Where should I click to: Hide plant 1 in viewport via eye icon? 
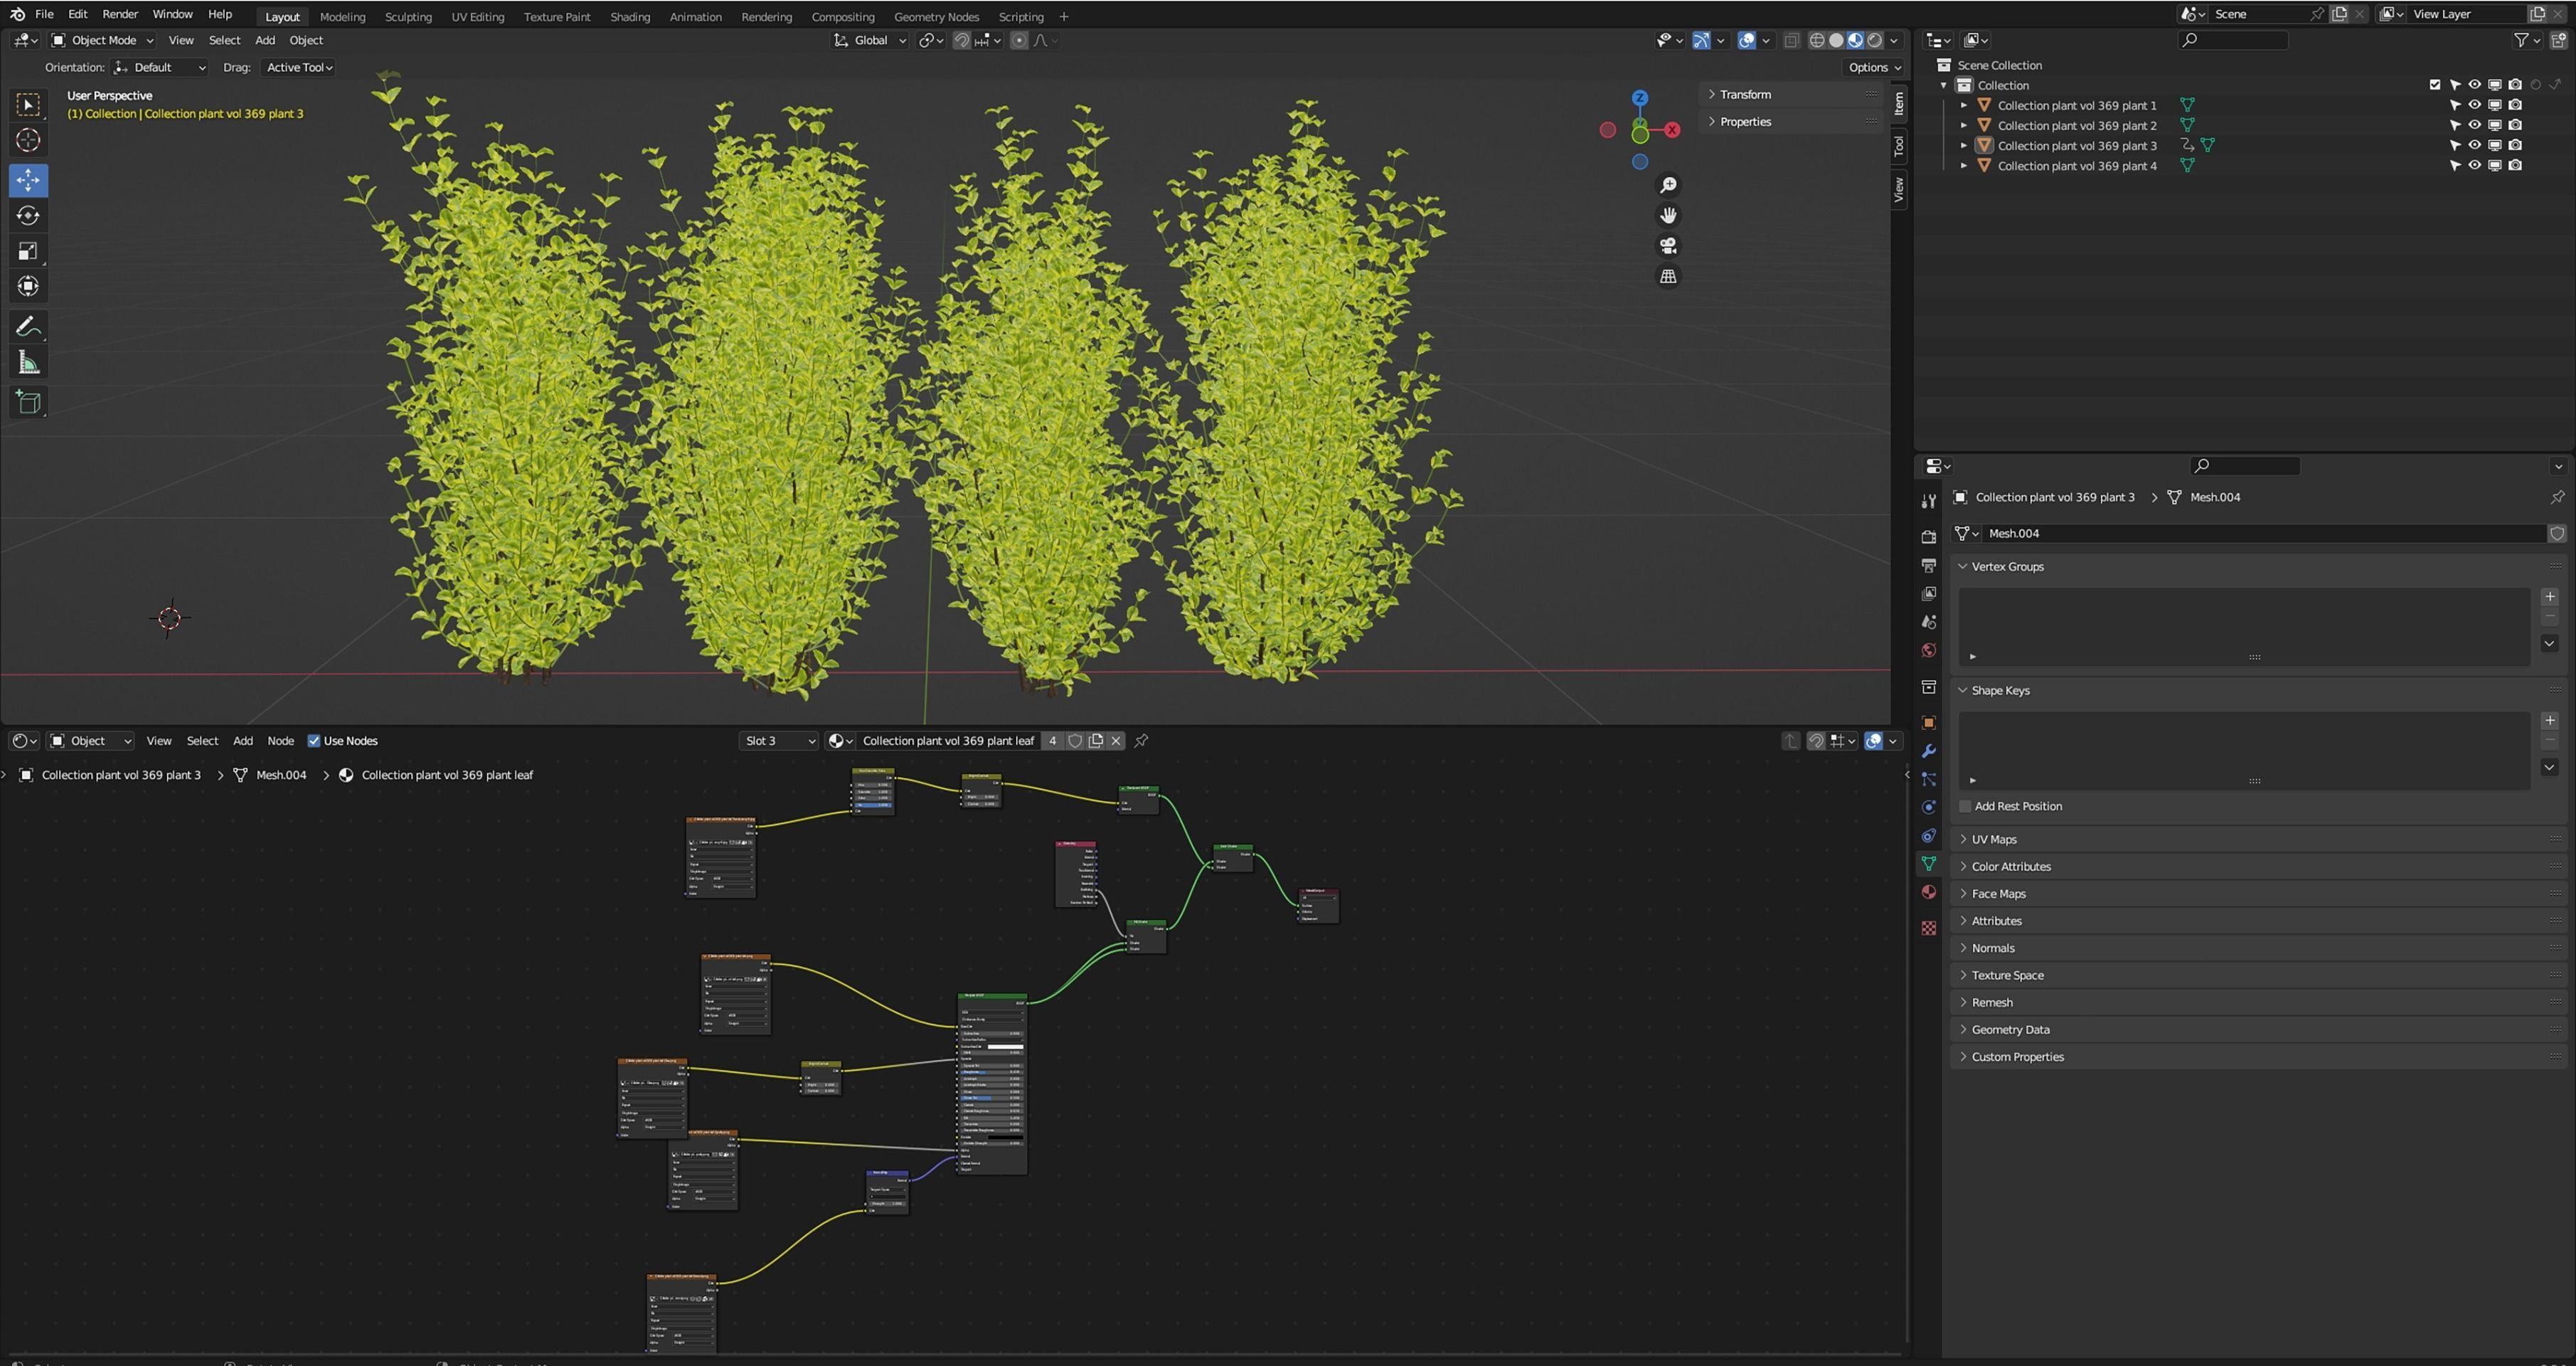point(2474,105)
